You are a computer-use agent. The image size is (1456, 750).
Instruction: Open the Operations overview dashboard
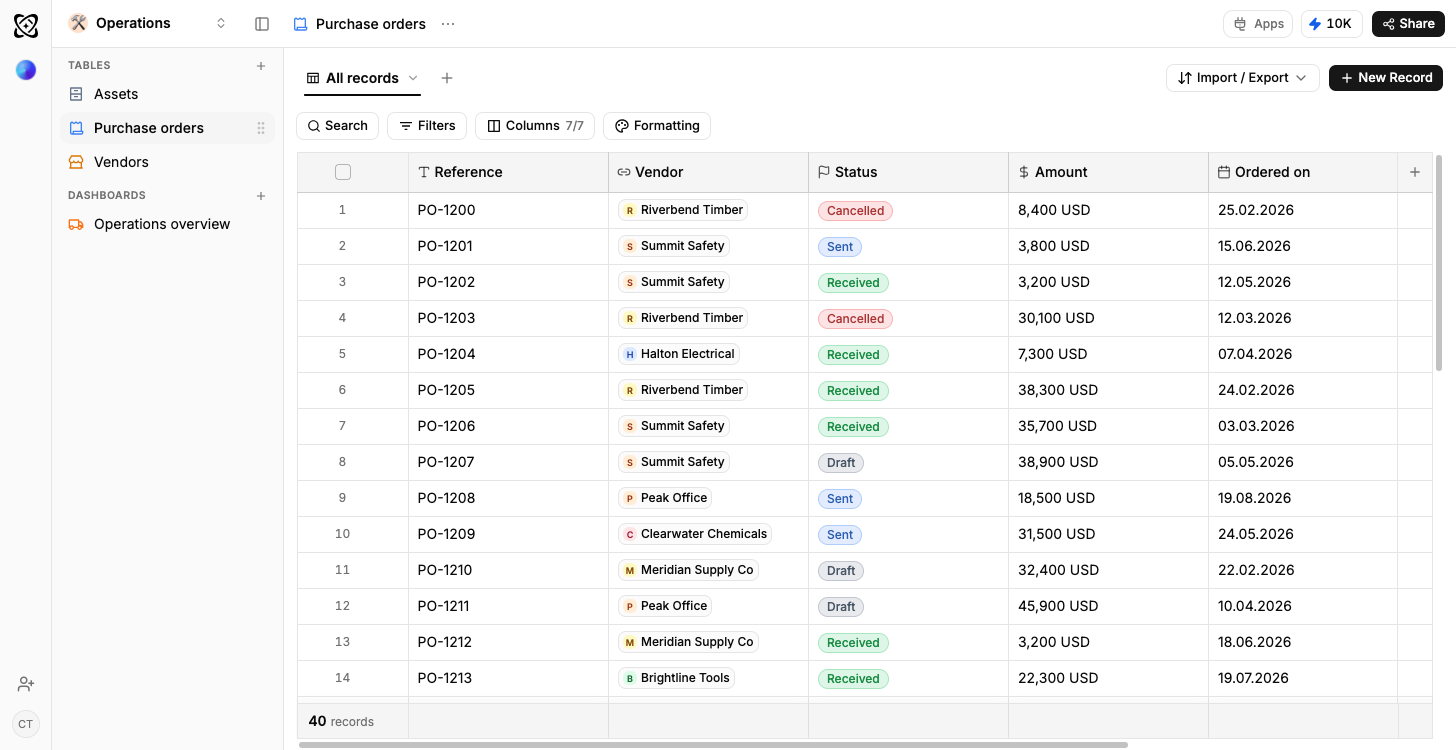[168, 224]
